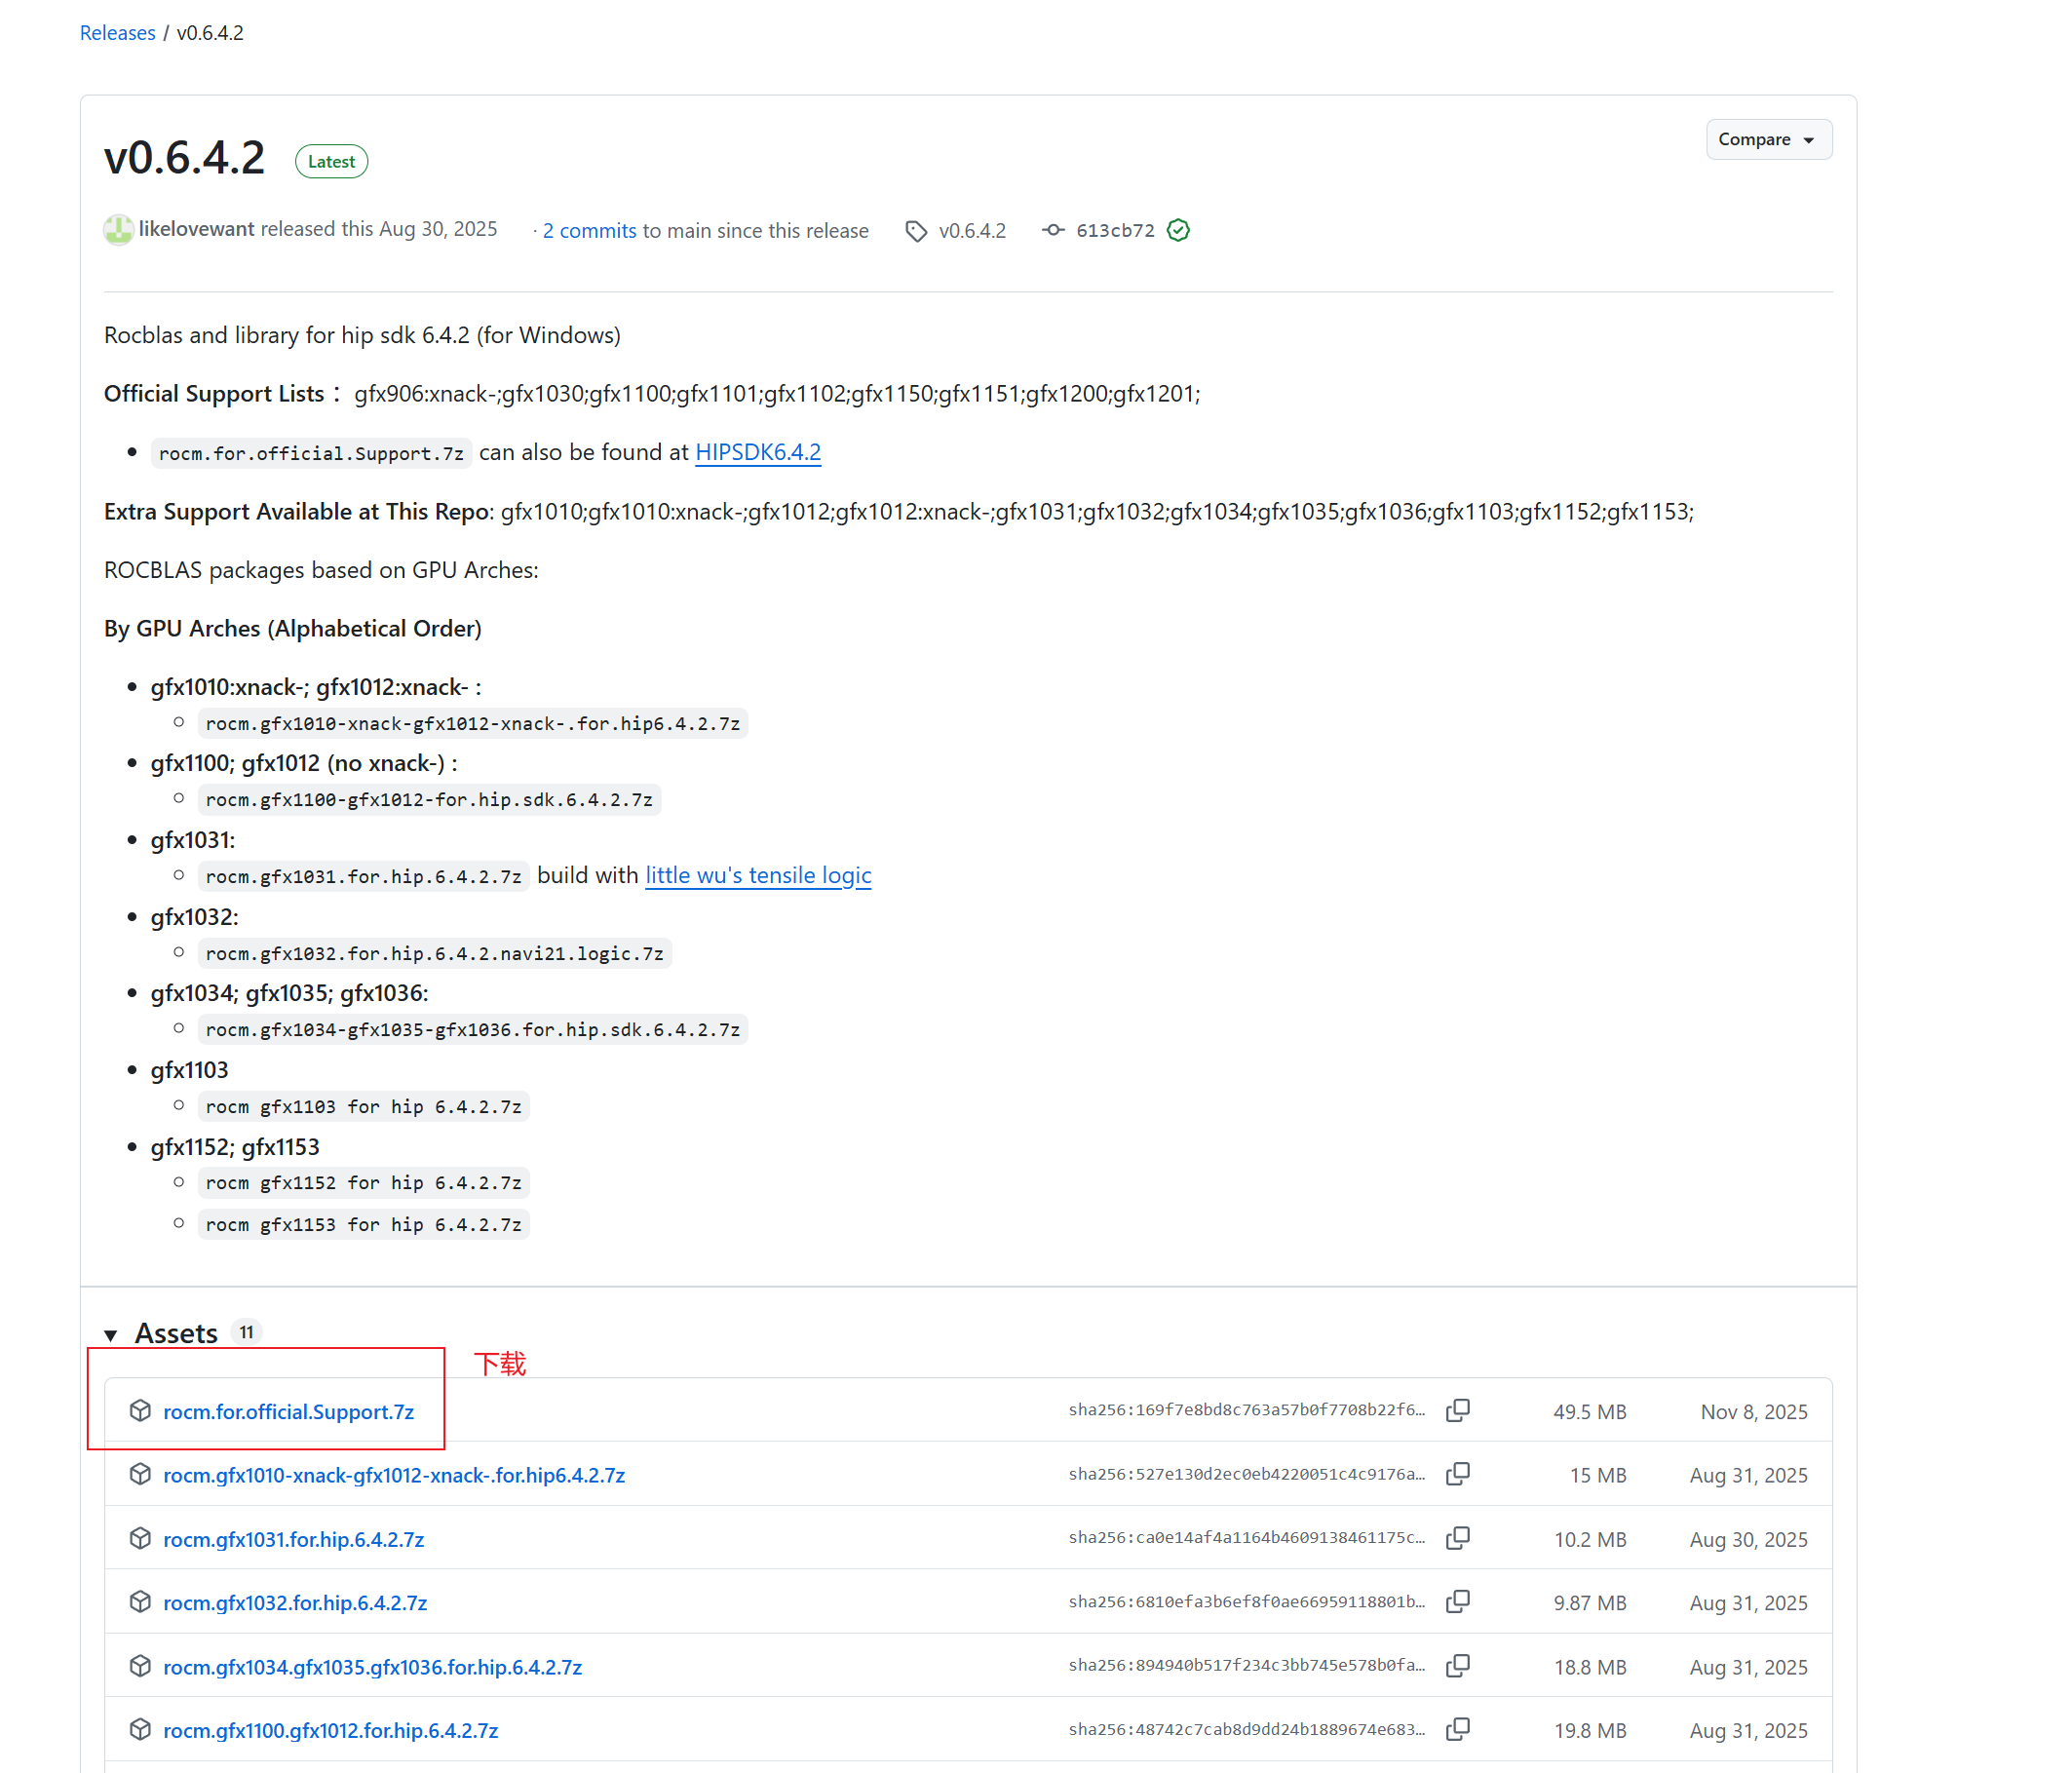The height and width of the screenshot is (1773, 2072).
Task: Copy sha256 of rocm.gfx1031 asset
Action: (x=1457, y=1538)
